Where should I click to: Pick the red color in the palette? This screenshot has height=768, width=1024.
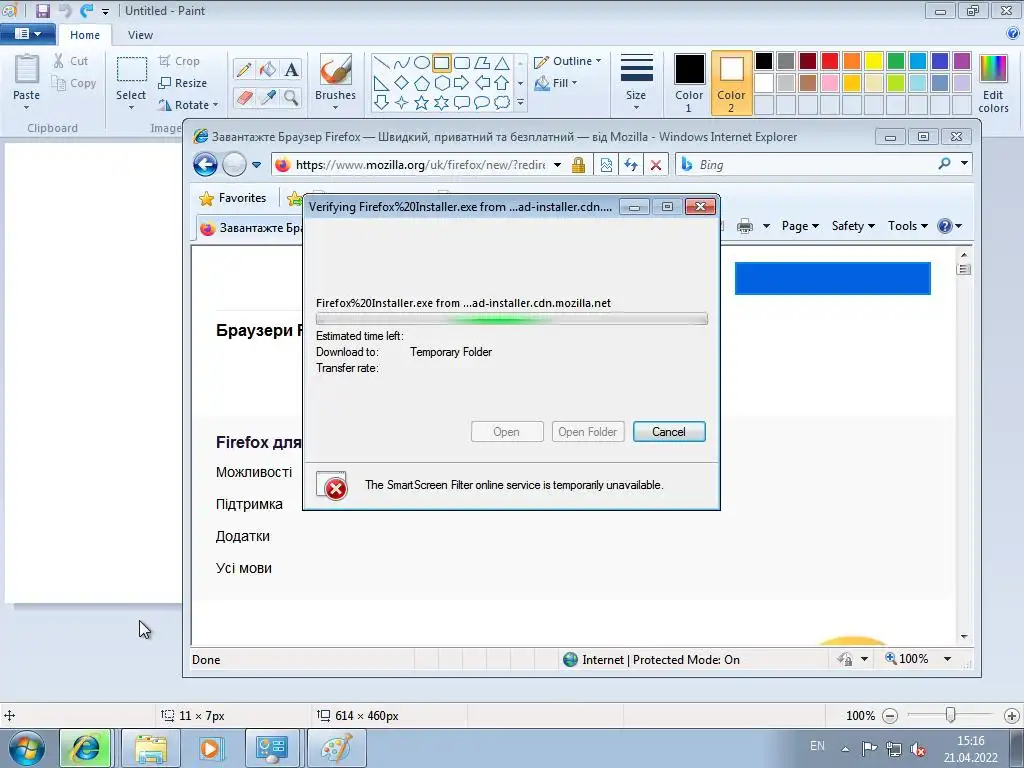click(830, 61)
